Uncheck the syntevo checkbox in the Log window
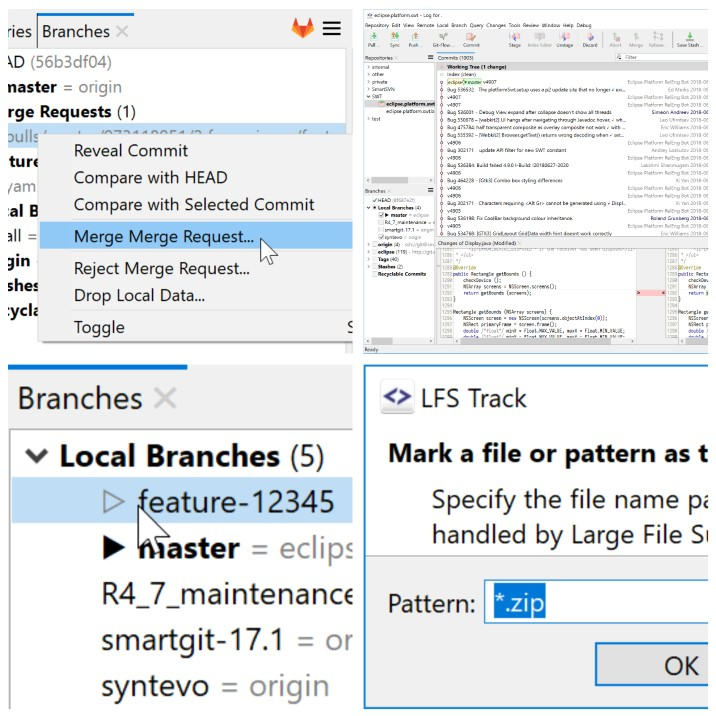 click(x=381, y=237)
